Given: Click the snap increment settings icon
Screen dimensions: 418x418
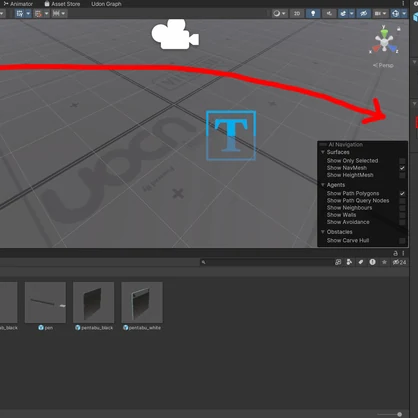Looking at the screenshot, I should (38, 14).
